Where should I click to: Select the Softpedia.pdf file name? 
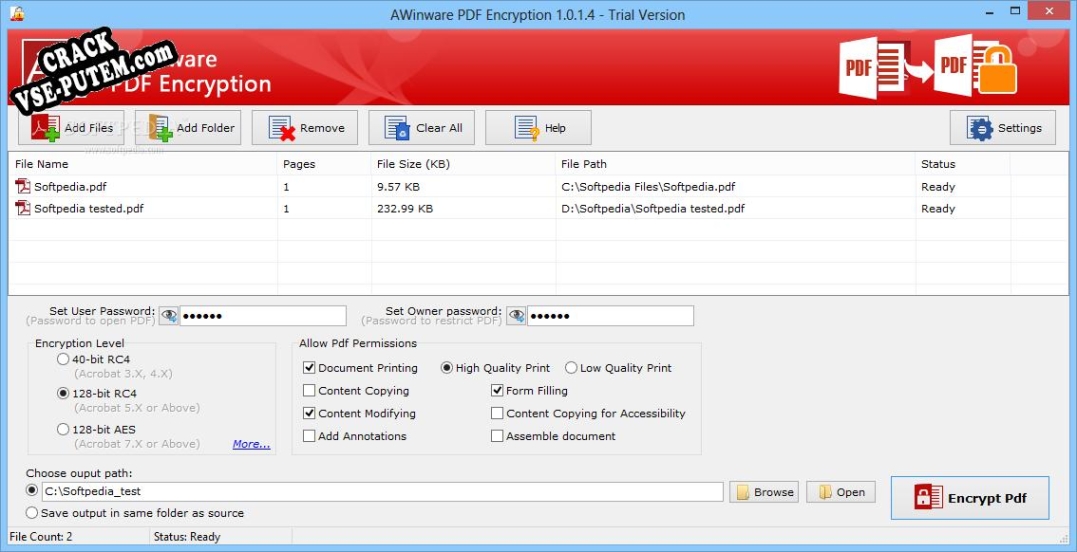point(70,187)
